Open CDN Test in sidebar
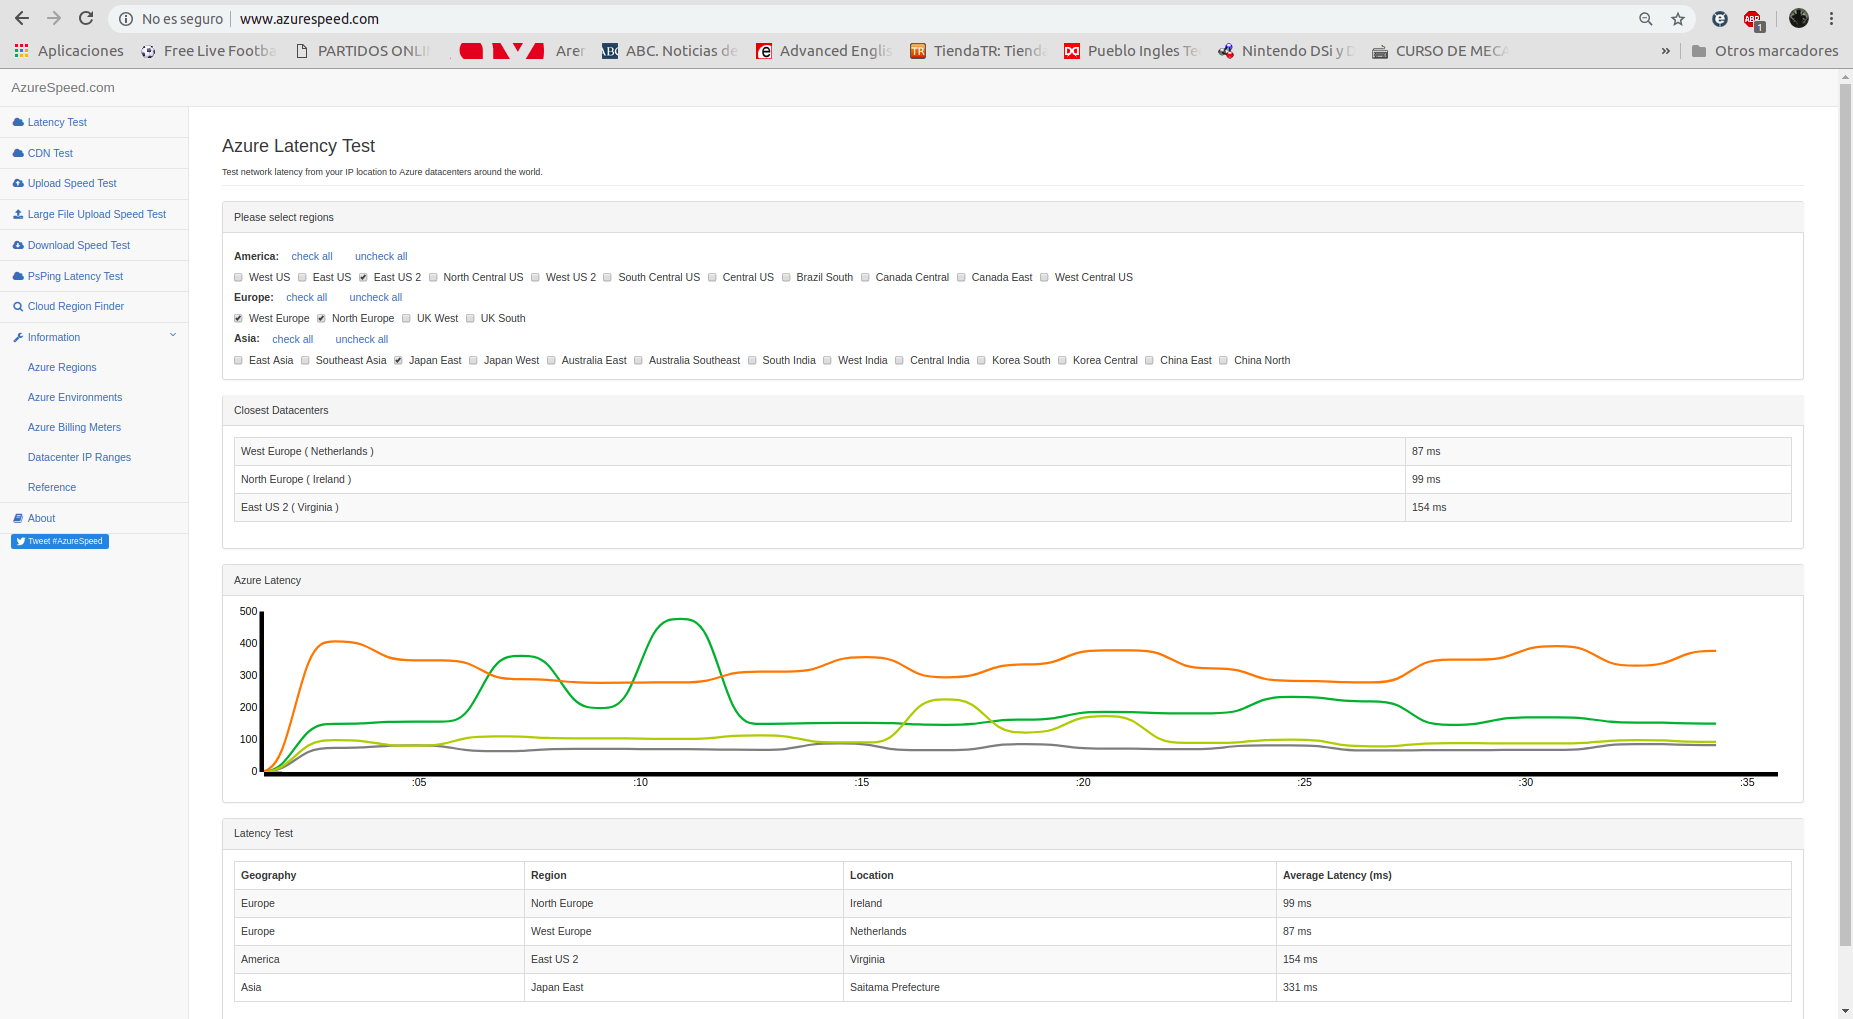Screen dimensions: 1853x1019 [50, 153]
